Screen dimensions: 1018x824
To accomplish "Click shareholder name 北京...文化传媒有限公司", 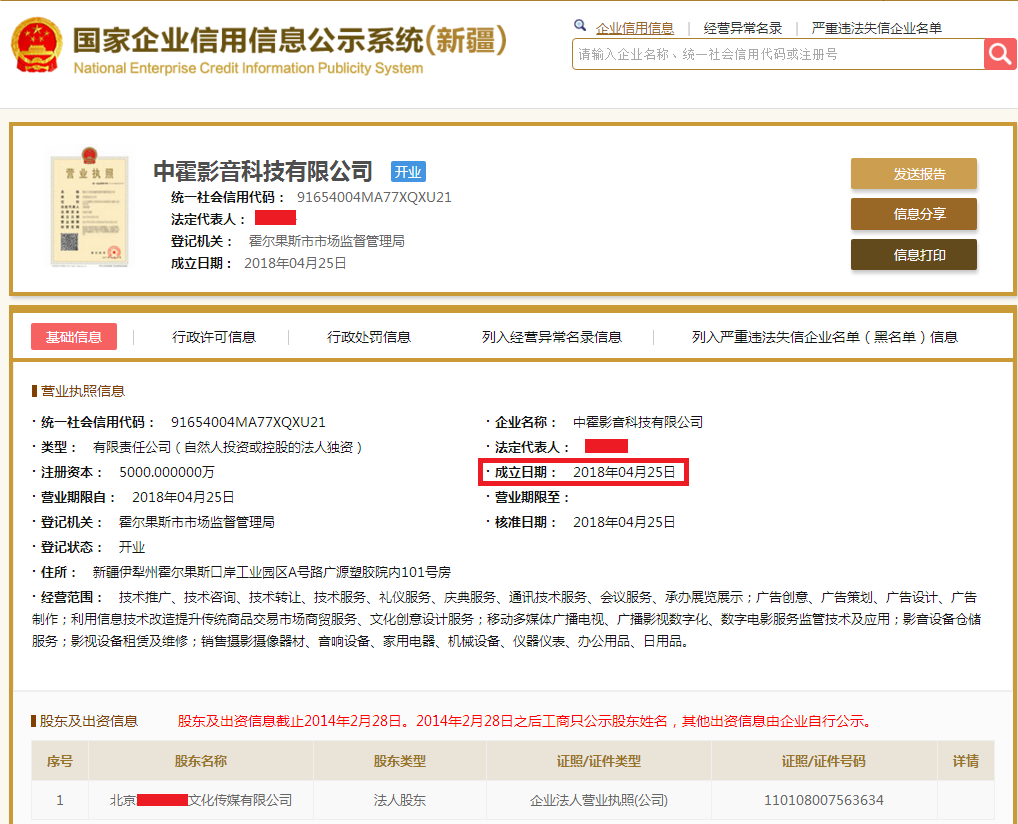I will point(201,800).
